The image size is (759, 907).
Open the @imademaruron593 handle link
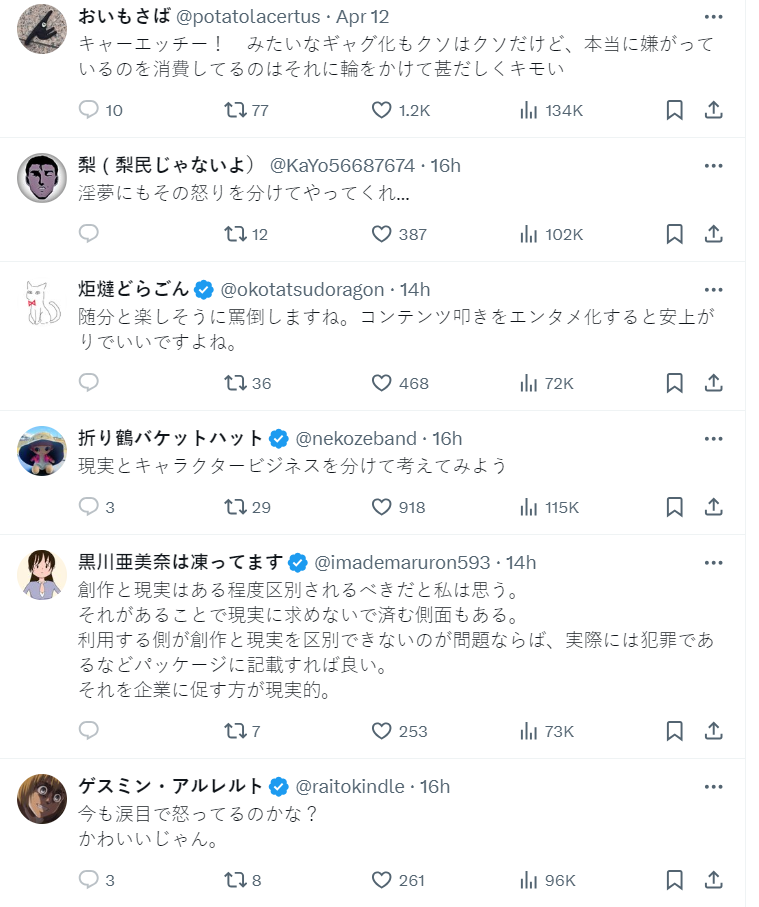tap(402, 562)
